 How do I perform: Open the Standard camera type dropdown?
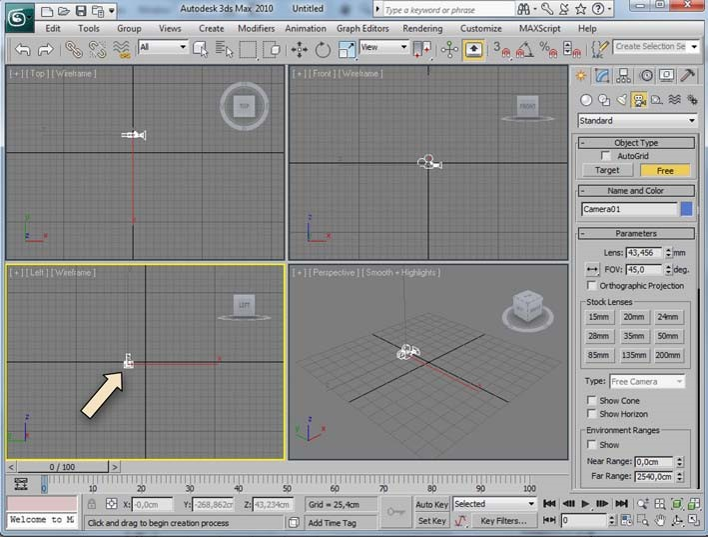[637, 121]
